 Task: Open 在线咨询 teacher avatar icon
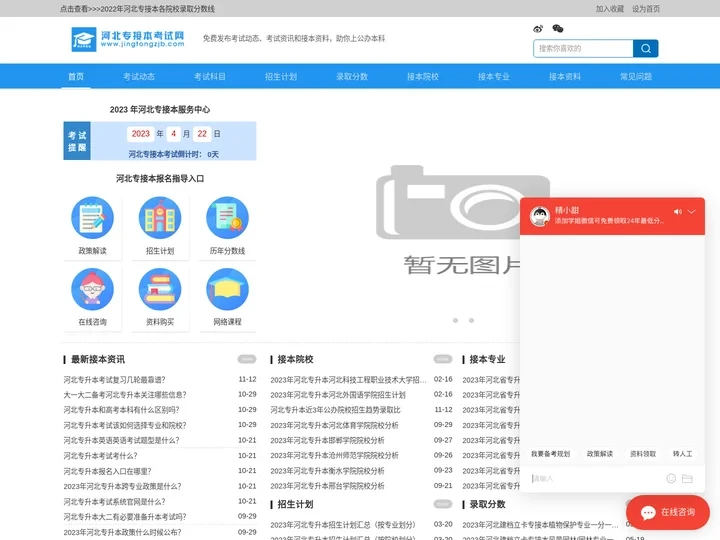[x=92, y=289]
